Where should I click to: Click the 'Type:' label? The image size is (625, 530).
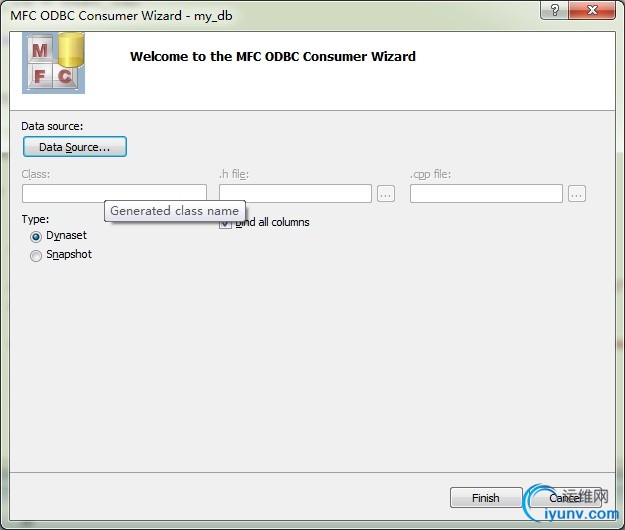35,219
